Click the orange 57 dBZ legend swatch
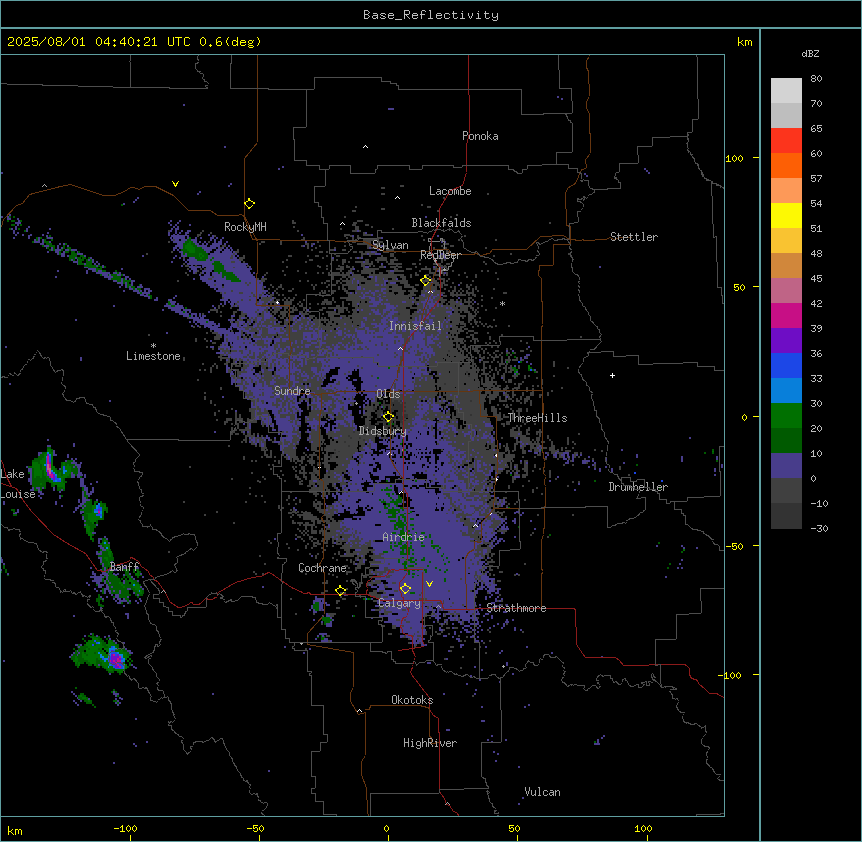This screenshot has width=862, height=842. click(786, 165)
